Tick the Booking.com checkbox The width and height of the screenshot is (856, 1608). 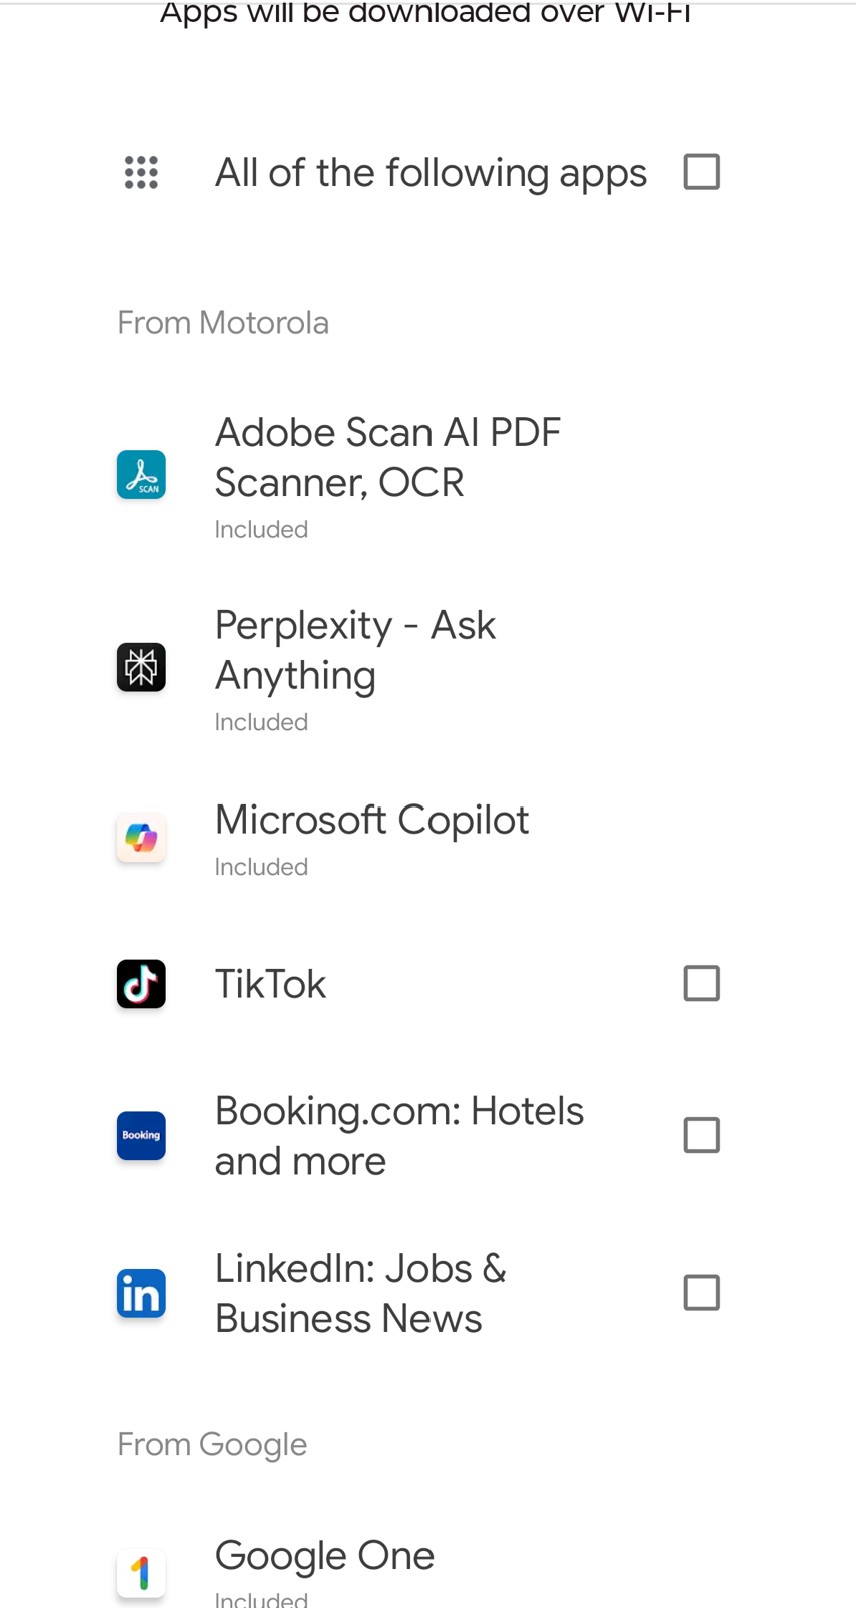point(701,1136)
